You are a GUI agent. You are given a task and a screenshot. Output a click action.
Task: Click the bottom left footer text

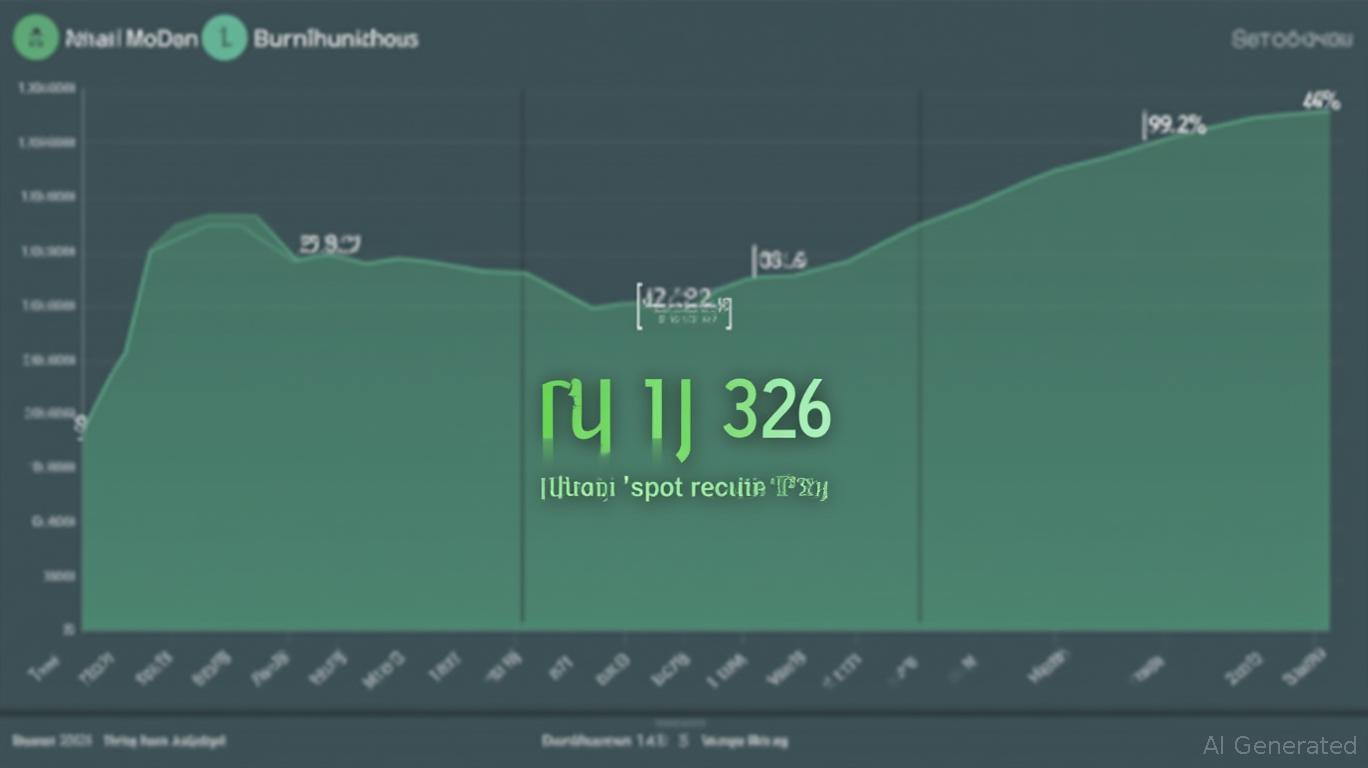[x=118, y=741]
